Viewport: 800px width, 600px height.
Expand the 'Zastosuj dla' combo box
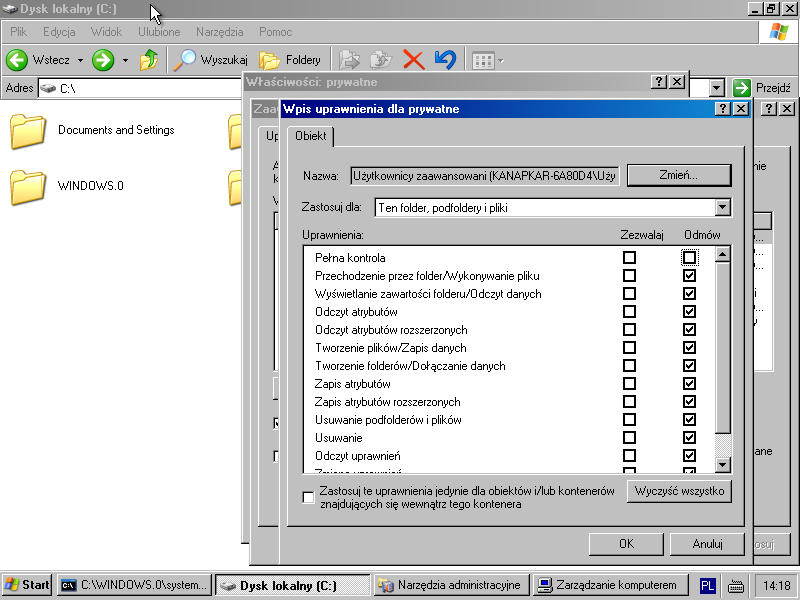723,208
